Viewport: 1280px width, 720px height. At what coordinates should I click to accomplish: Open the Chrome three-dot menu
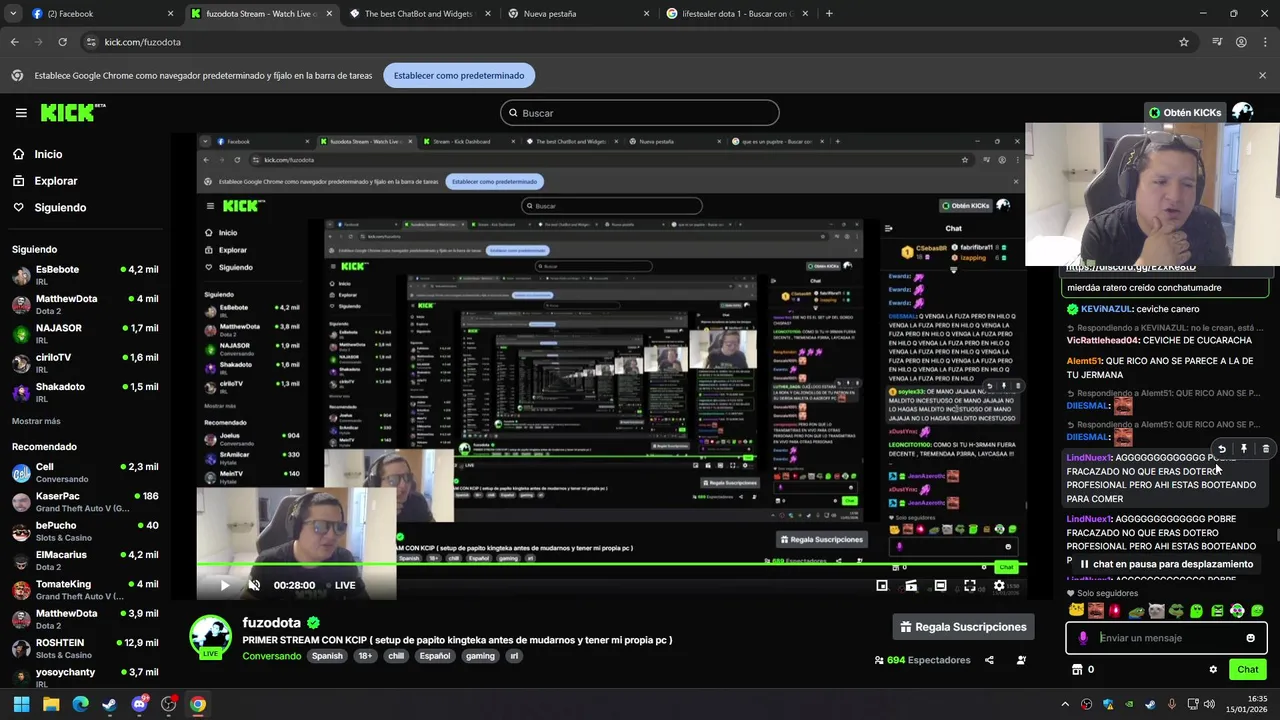(x=1264, y=42)
